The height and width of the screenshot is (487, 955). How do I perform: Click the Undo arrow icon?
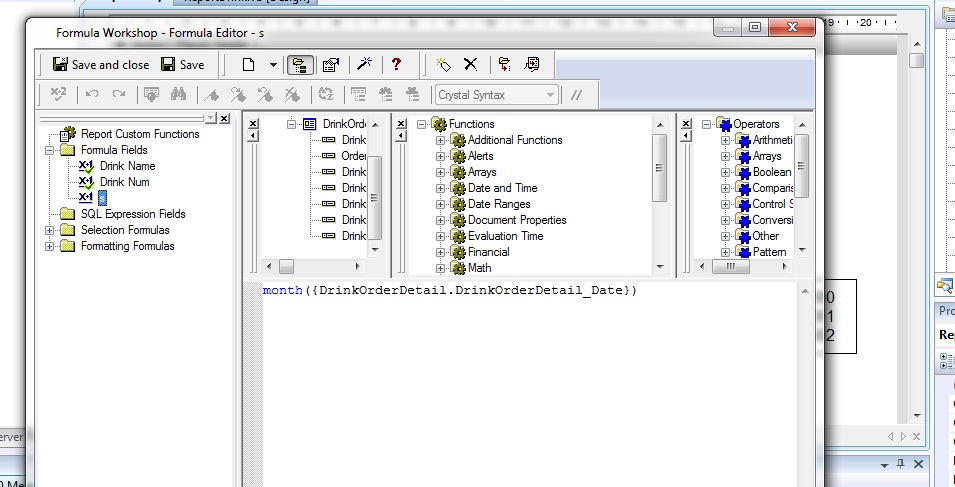point(91,94)
